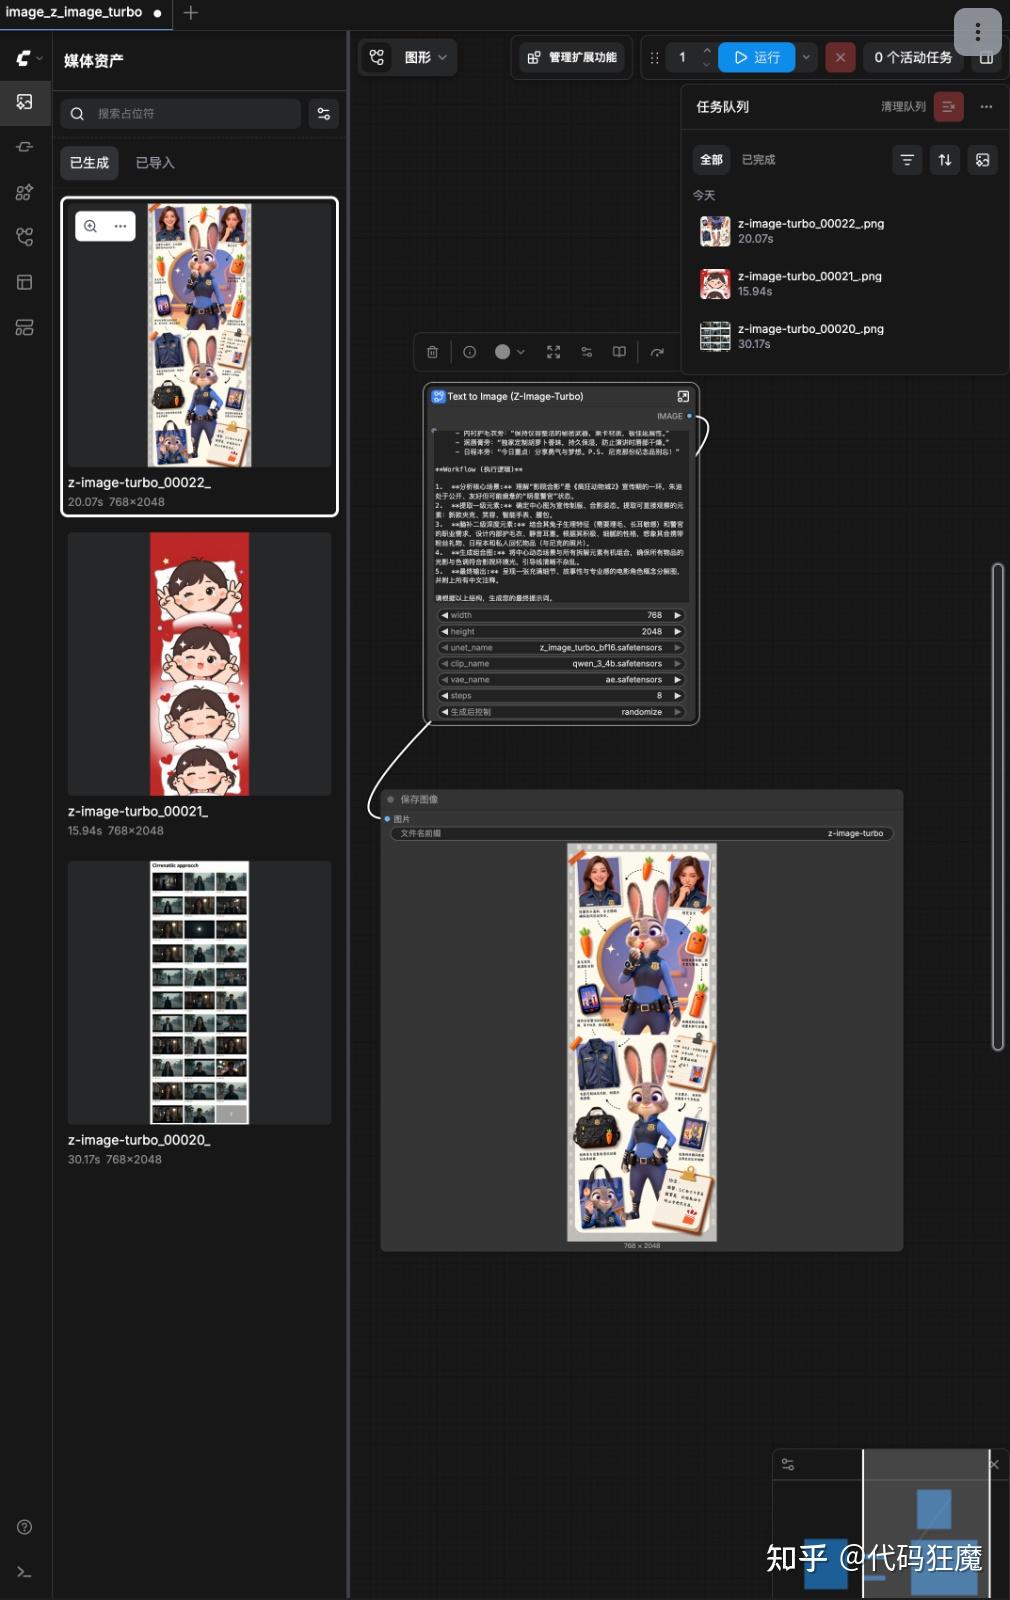Open the help center icon
Image resolution: width=1010 pixels, height=1600 pixels.
tap(25, 1527)
